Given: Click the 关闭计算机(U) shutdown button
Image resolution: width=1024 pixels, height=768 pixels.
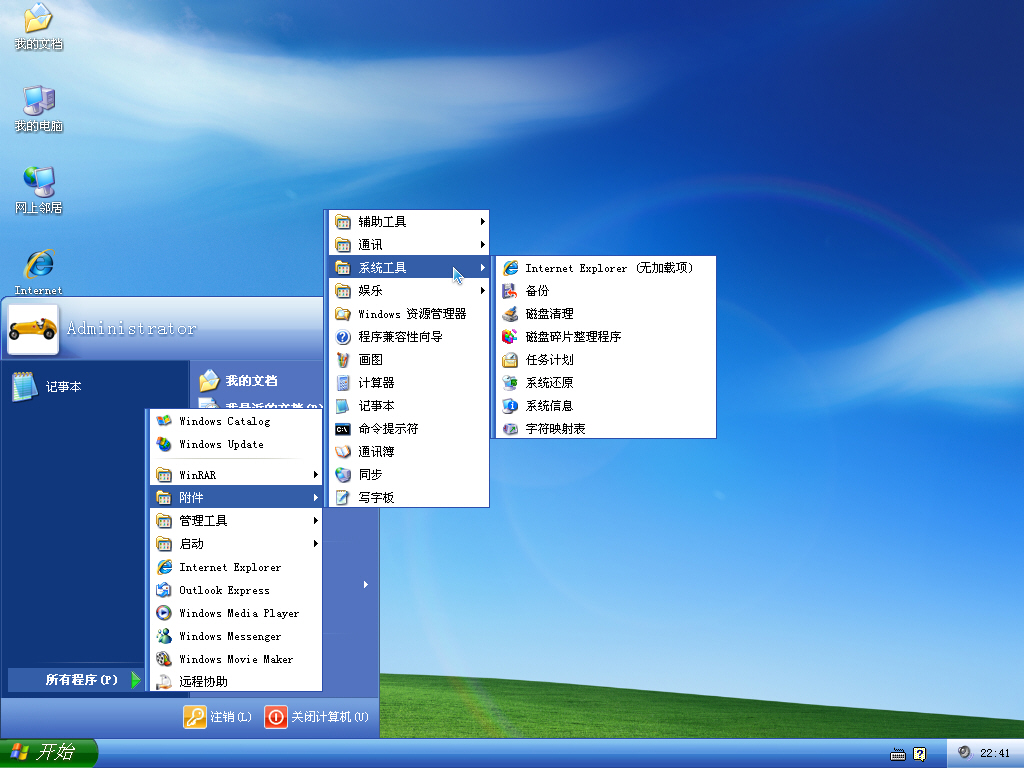Looking at the screenshot, I should click(x=317, y=716).
